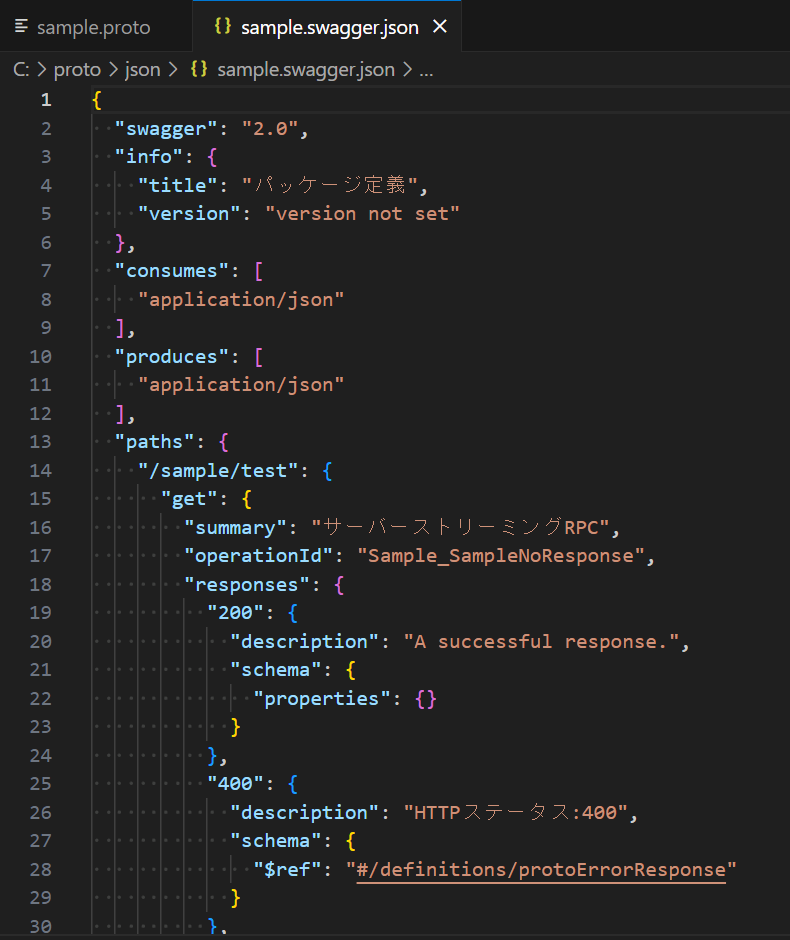
Task: Click the C: breadcrumb segment
Action: pyautogui.click(x=21, y=70)
